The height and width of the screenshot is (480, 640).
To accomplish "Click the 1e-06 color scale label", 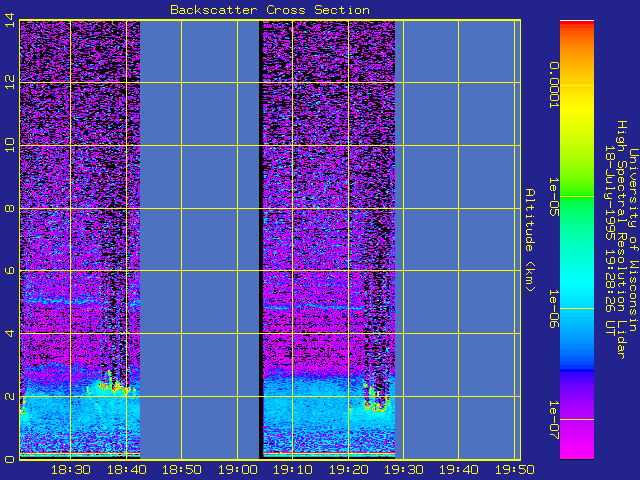I will point(553,309).
